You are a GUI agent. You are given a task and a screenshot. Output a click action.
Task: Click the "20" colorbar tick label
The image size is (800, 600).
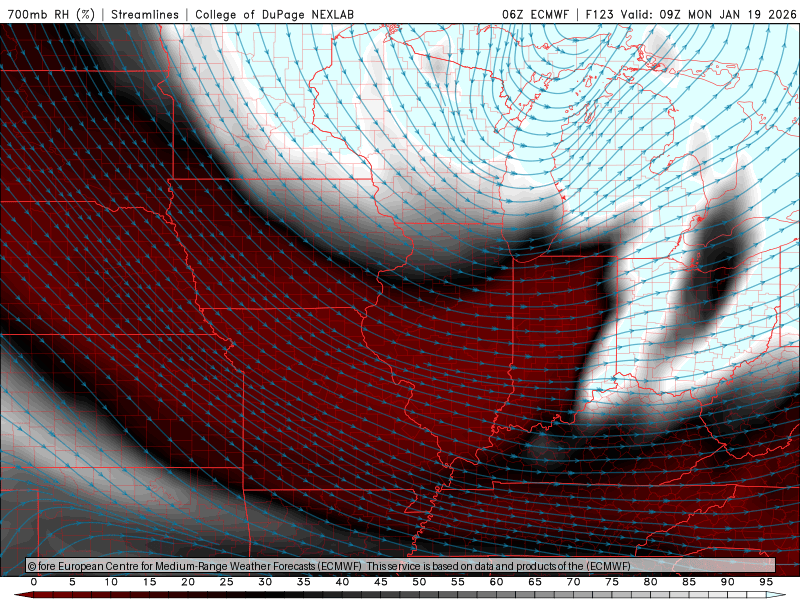click(x=188, y=582)
